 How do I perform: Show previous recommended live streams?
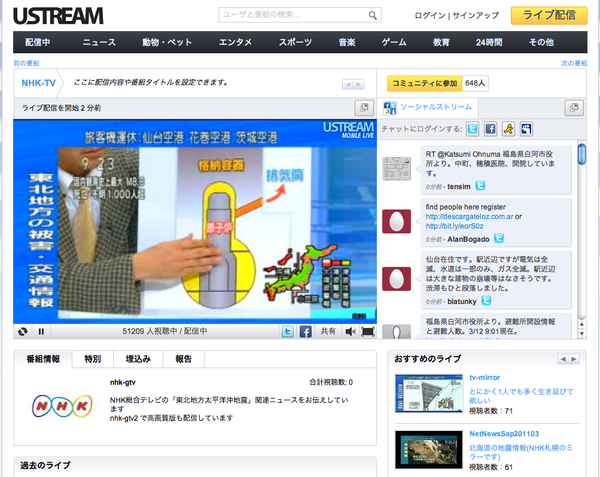[x=563, y=359]
